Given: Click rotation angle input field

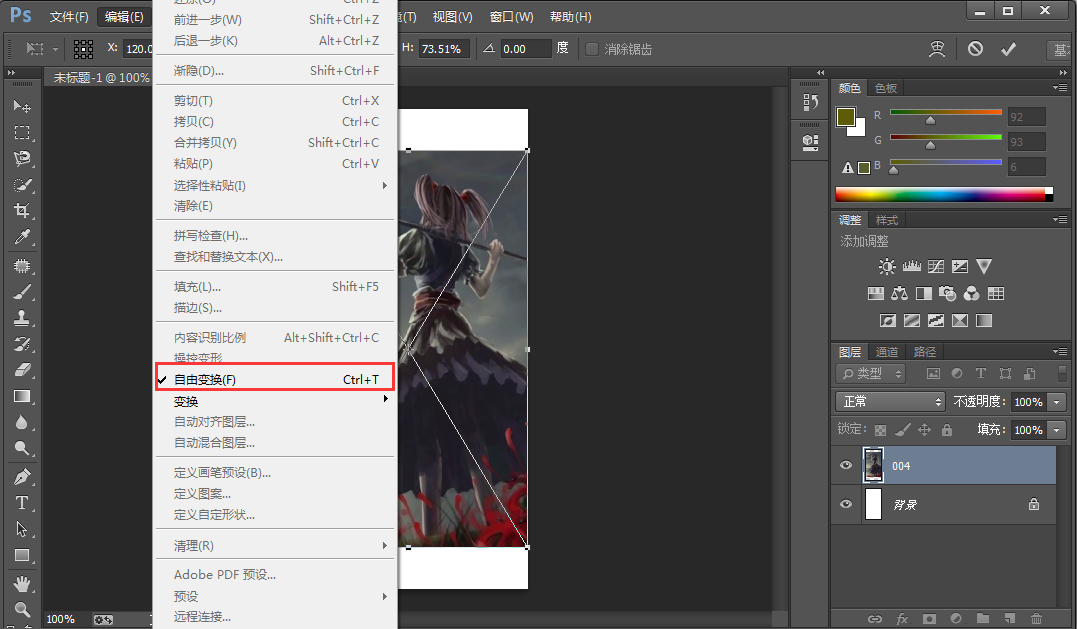Looking at the screenshot, I should click(x=525, y=49).
